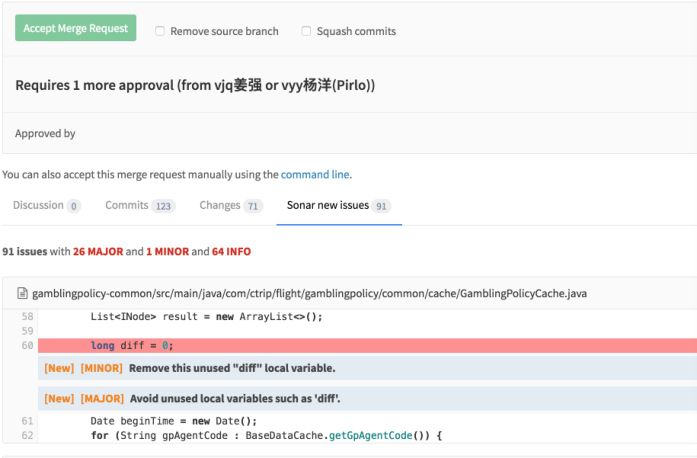Open the command line link
The width and height of the screenshot is (697, 458).
tap(315, 174)
